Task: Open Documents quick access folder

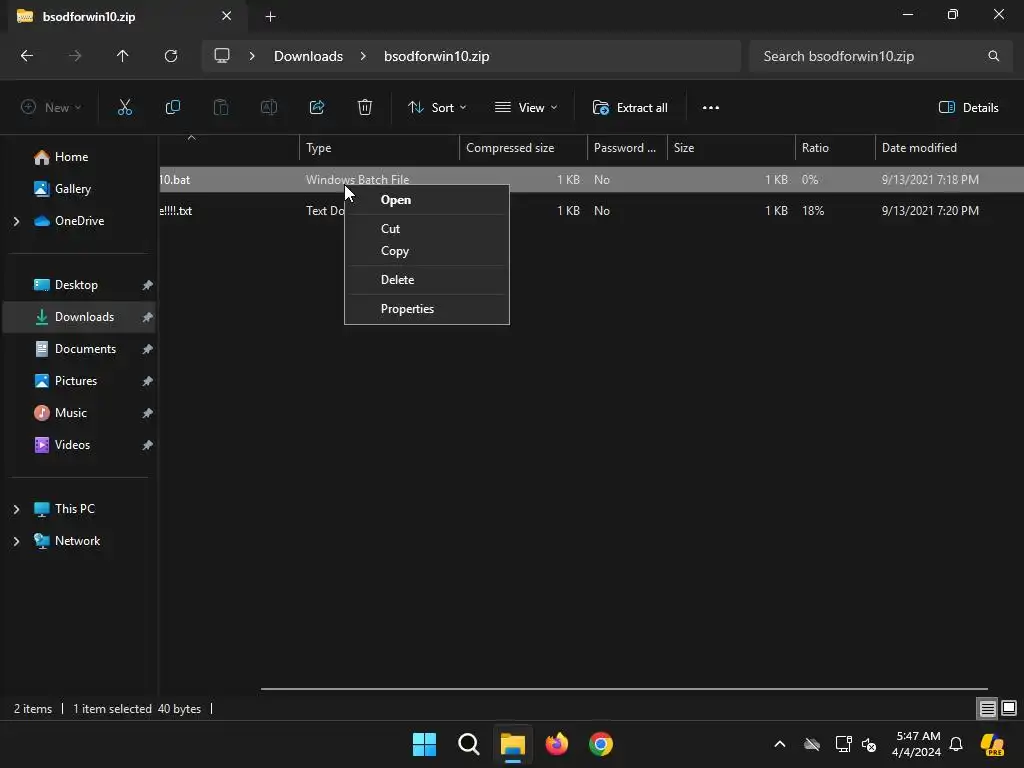Action: coord(85,349)
